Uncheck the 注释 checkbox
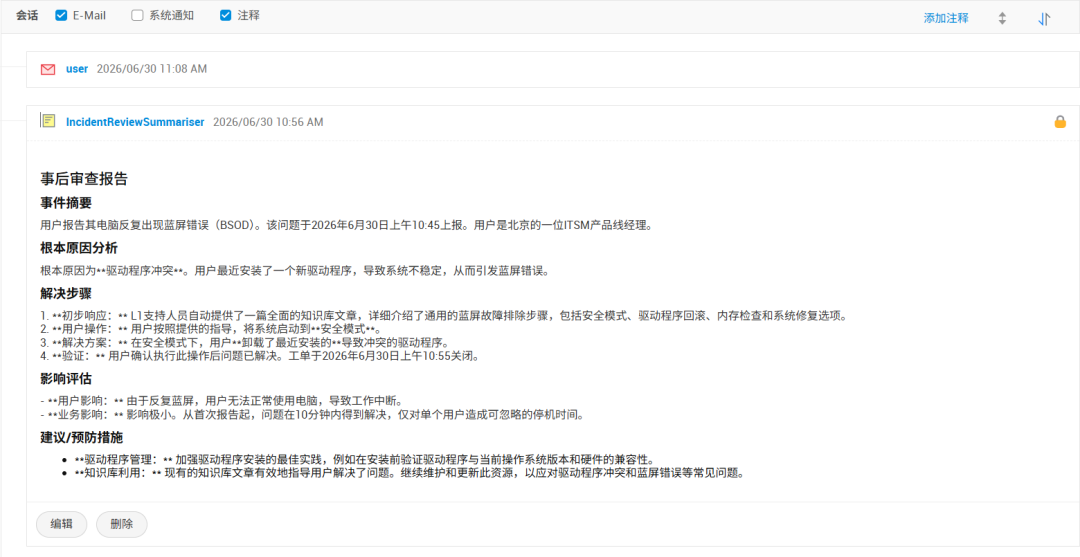This screenshot has width=1080, height=557. 225,16
